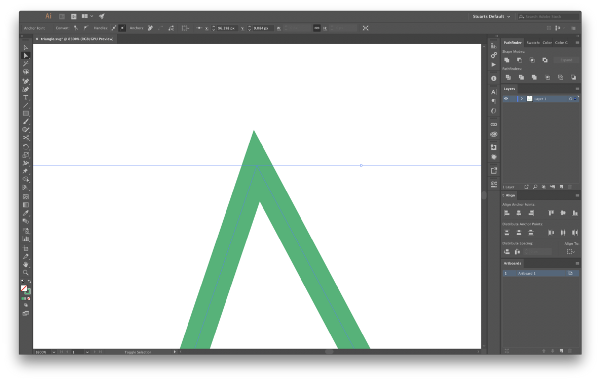600x381 pixels.
Task: Select the Magic Wand tool
Action: click(x=26, y=64)
